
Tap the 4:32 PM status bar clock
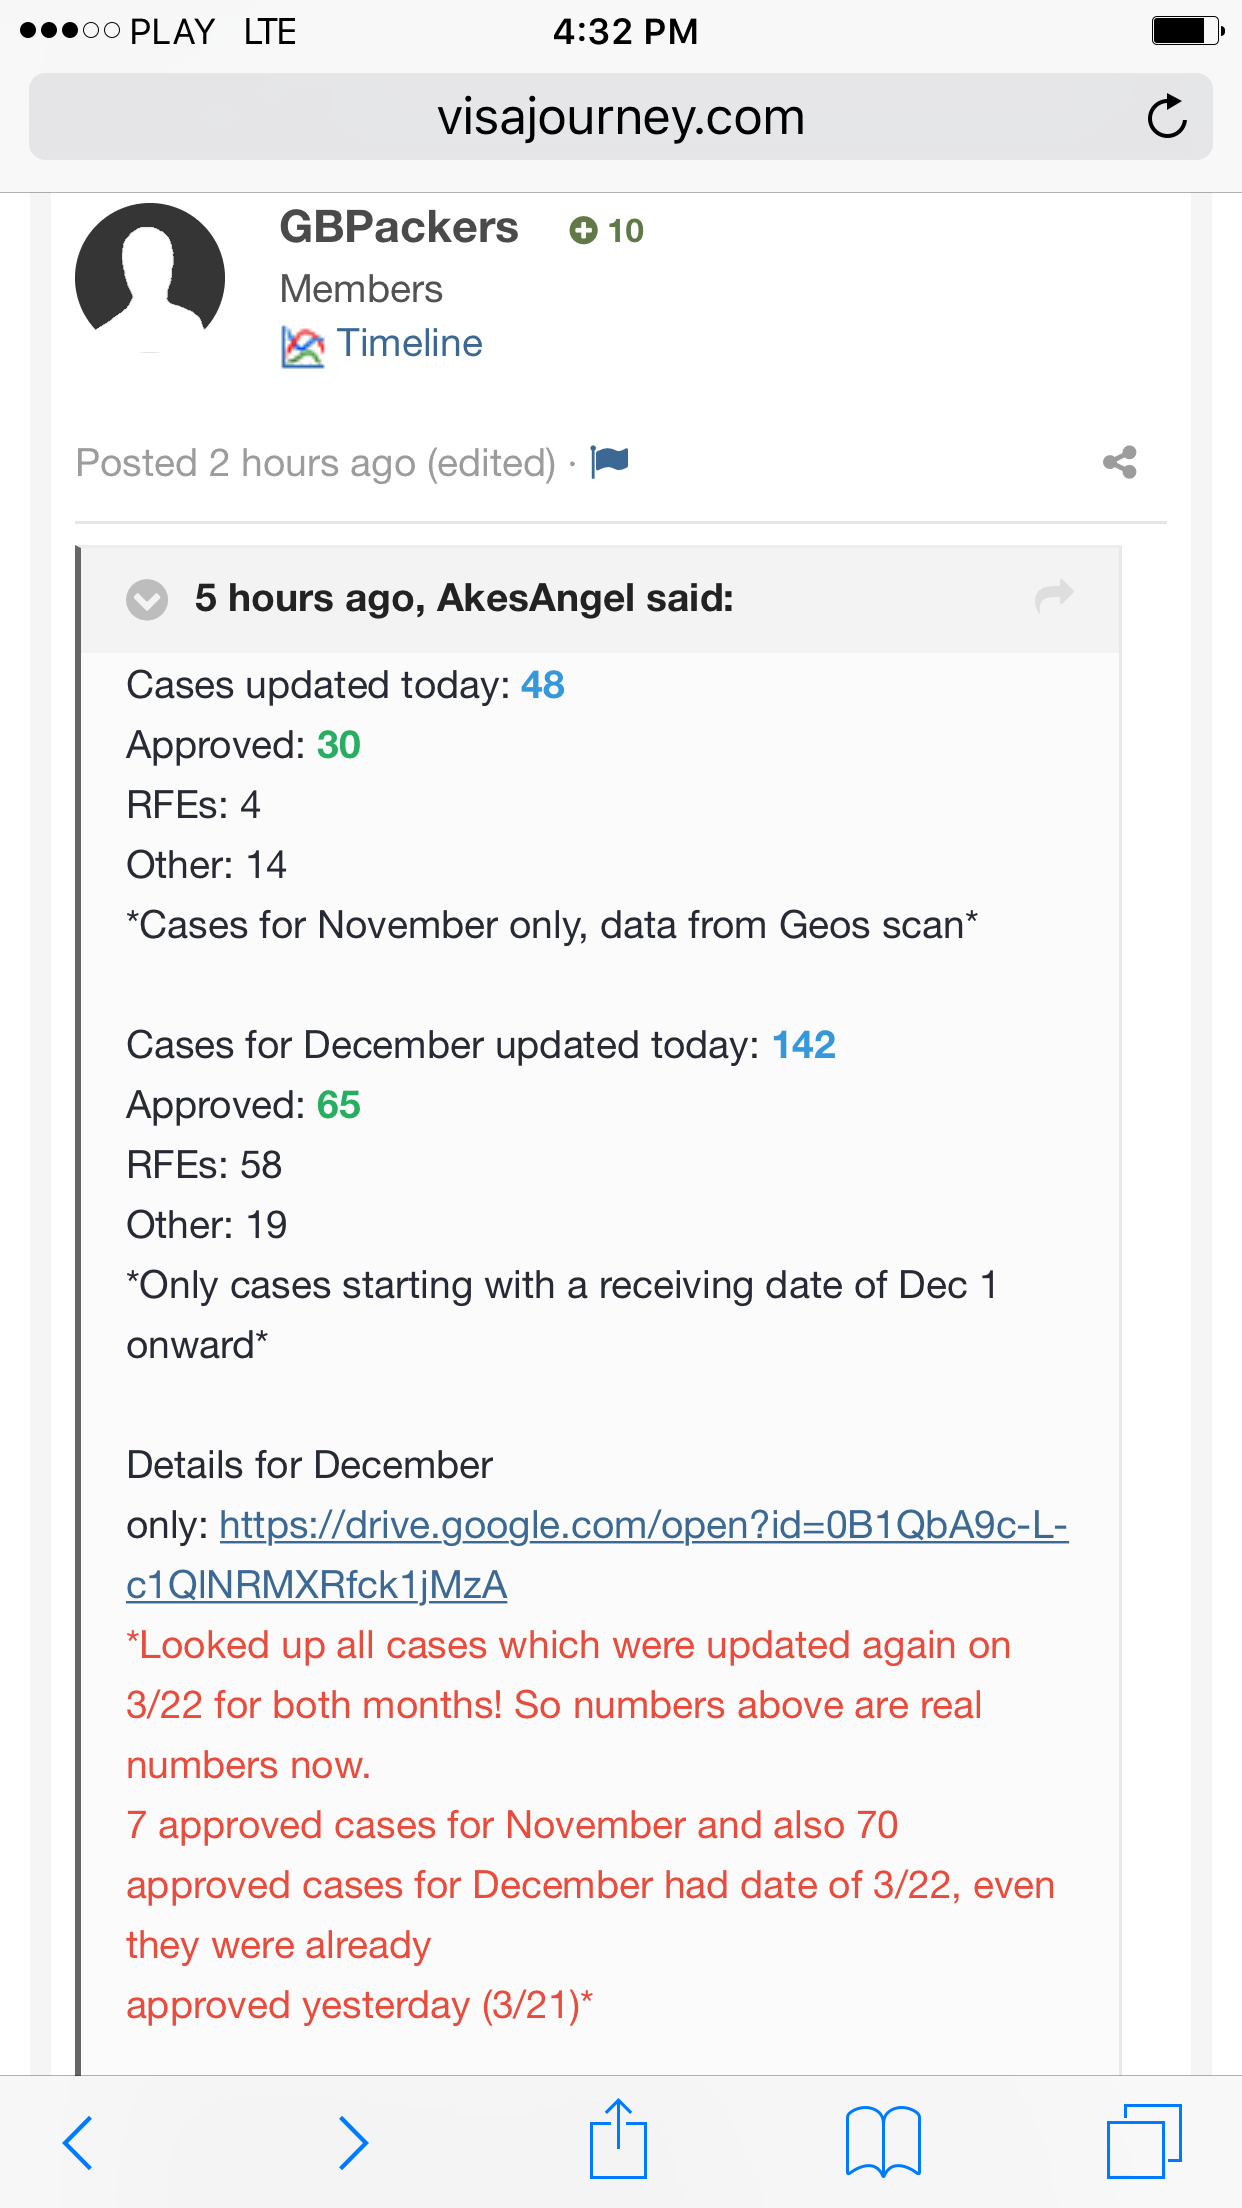[x=625, y=31]
